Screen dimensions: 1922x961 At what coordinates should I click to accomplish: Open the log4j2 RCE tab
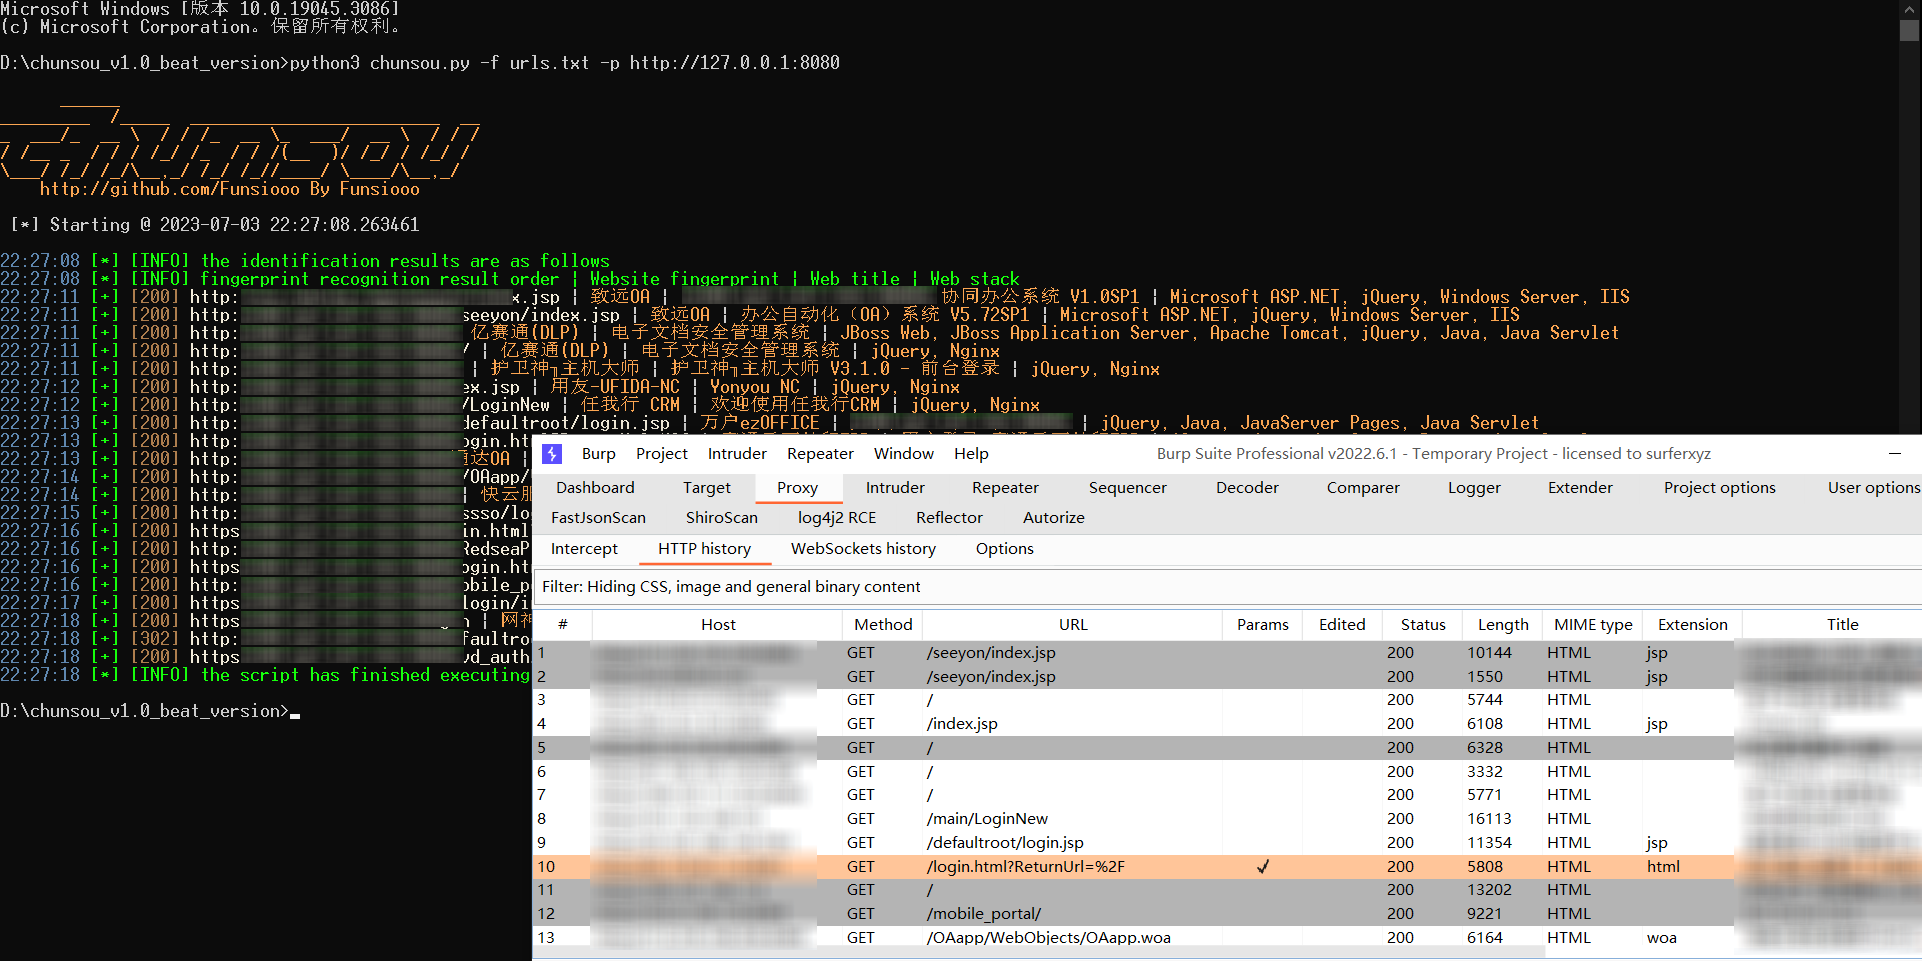pos(837,518)
